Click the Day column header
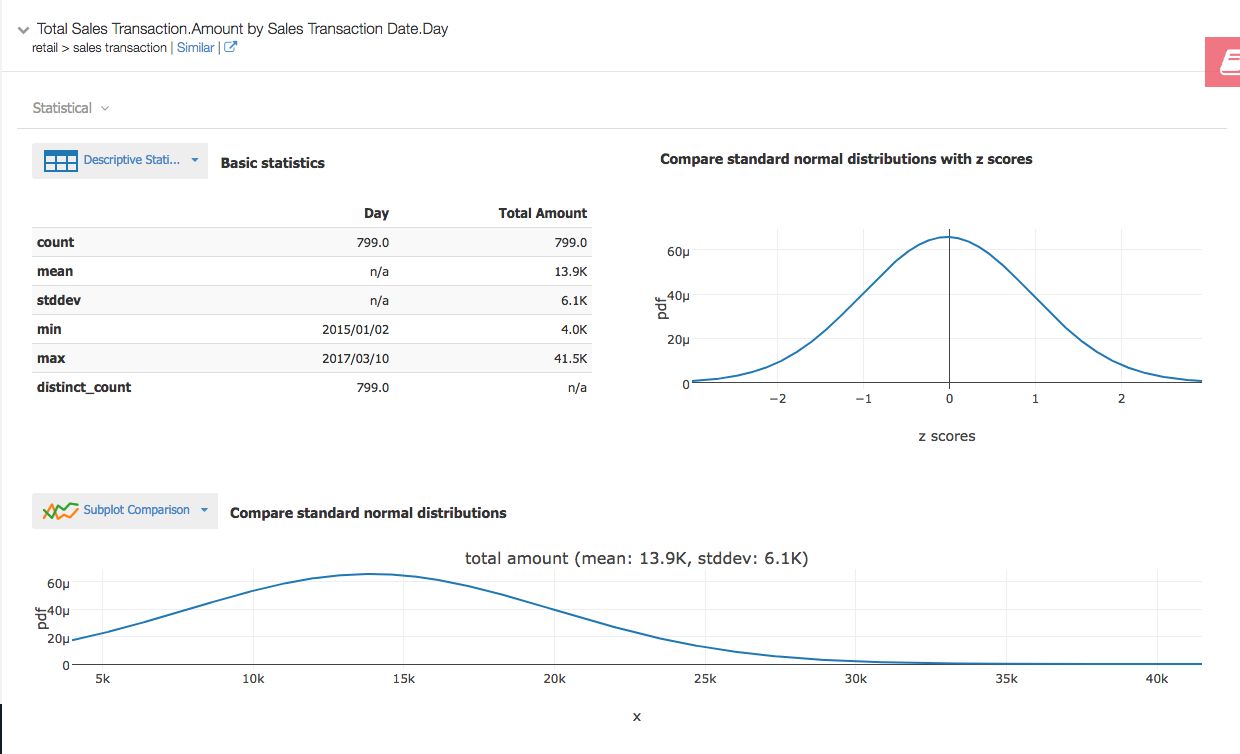 (376, 213)
